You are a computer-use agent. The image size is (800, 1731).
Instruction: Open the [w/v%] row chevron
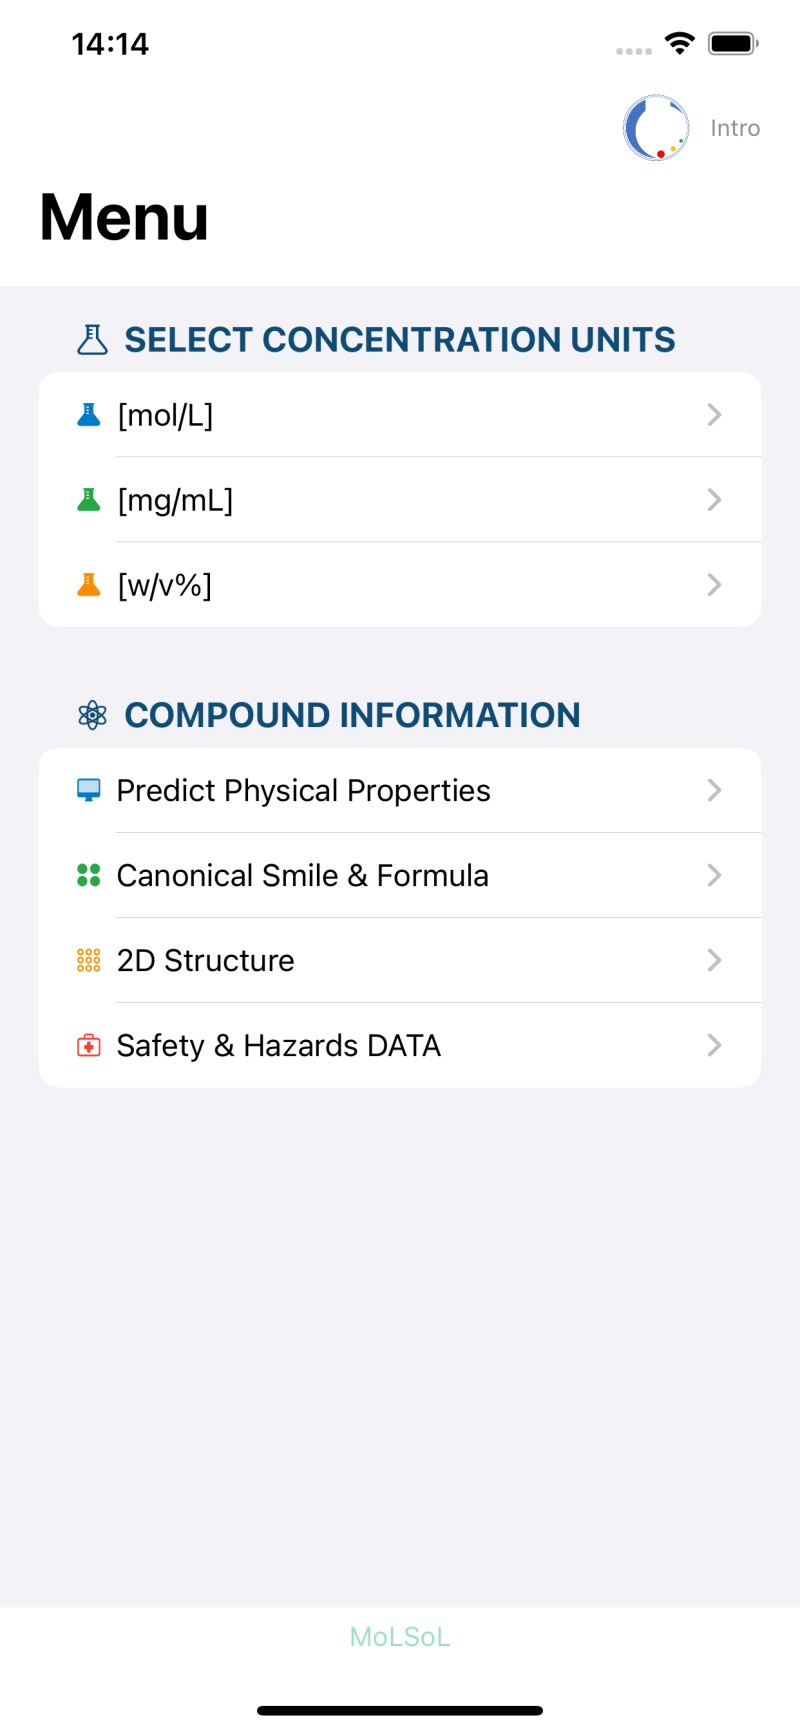(x=714, y=585)
